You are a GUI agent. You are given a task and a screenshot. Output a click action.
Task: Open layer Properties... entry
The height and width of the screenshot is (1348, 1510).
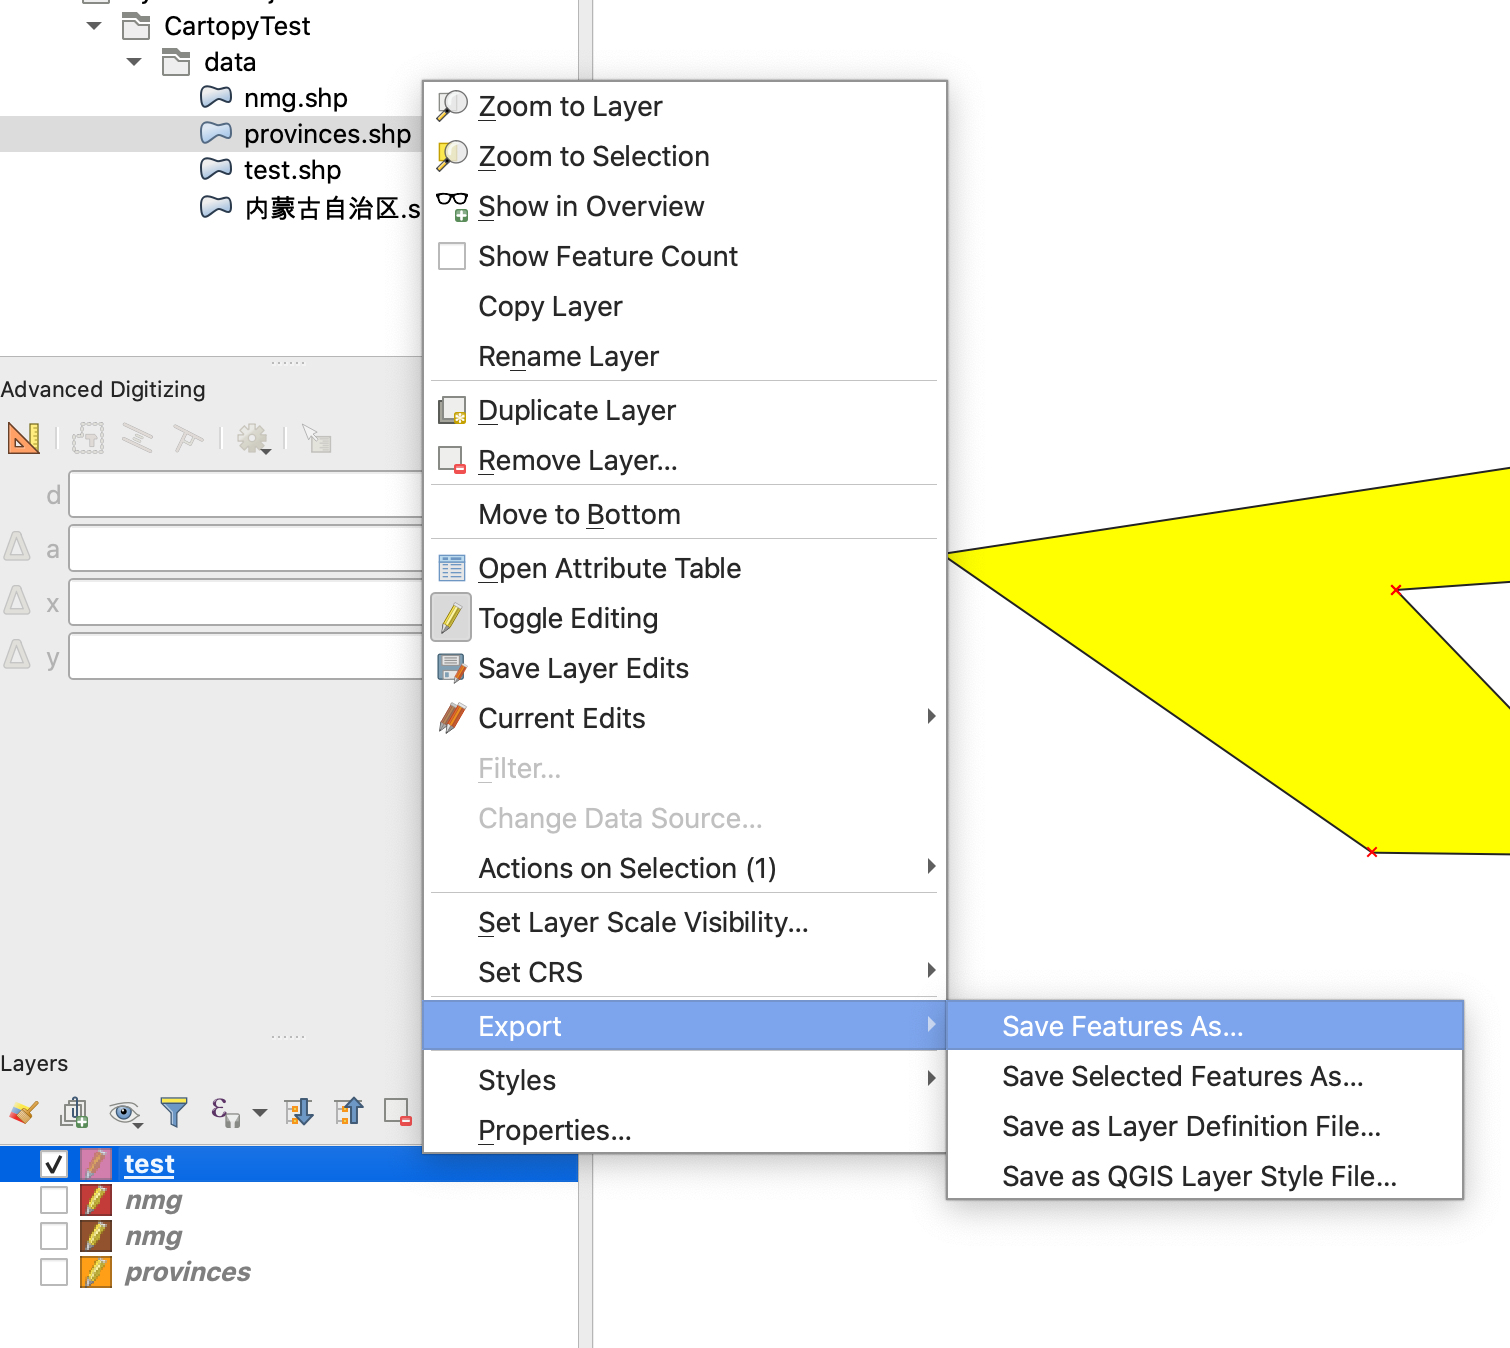pos(684,1130)
